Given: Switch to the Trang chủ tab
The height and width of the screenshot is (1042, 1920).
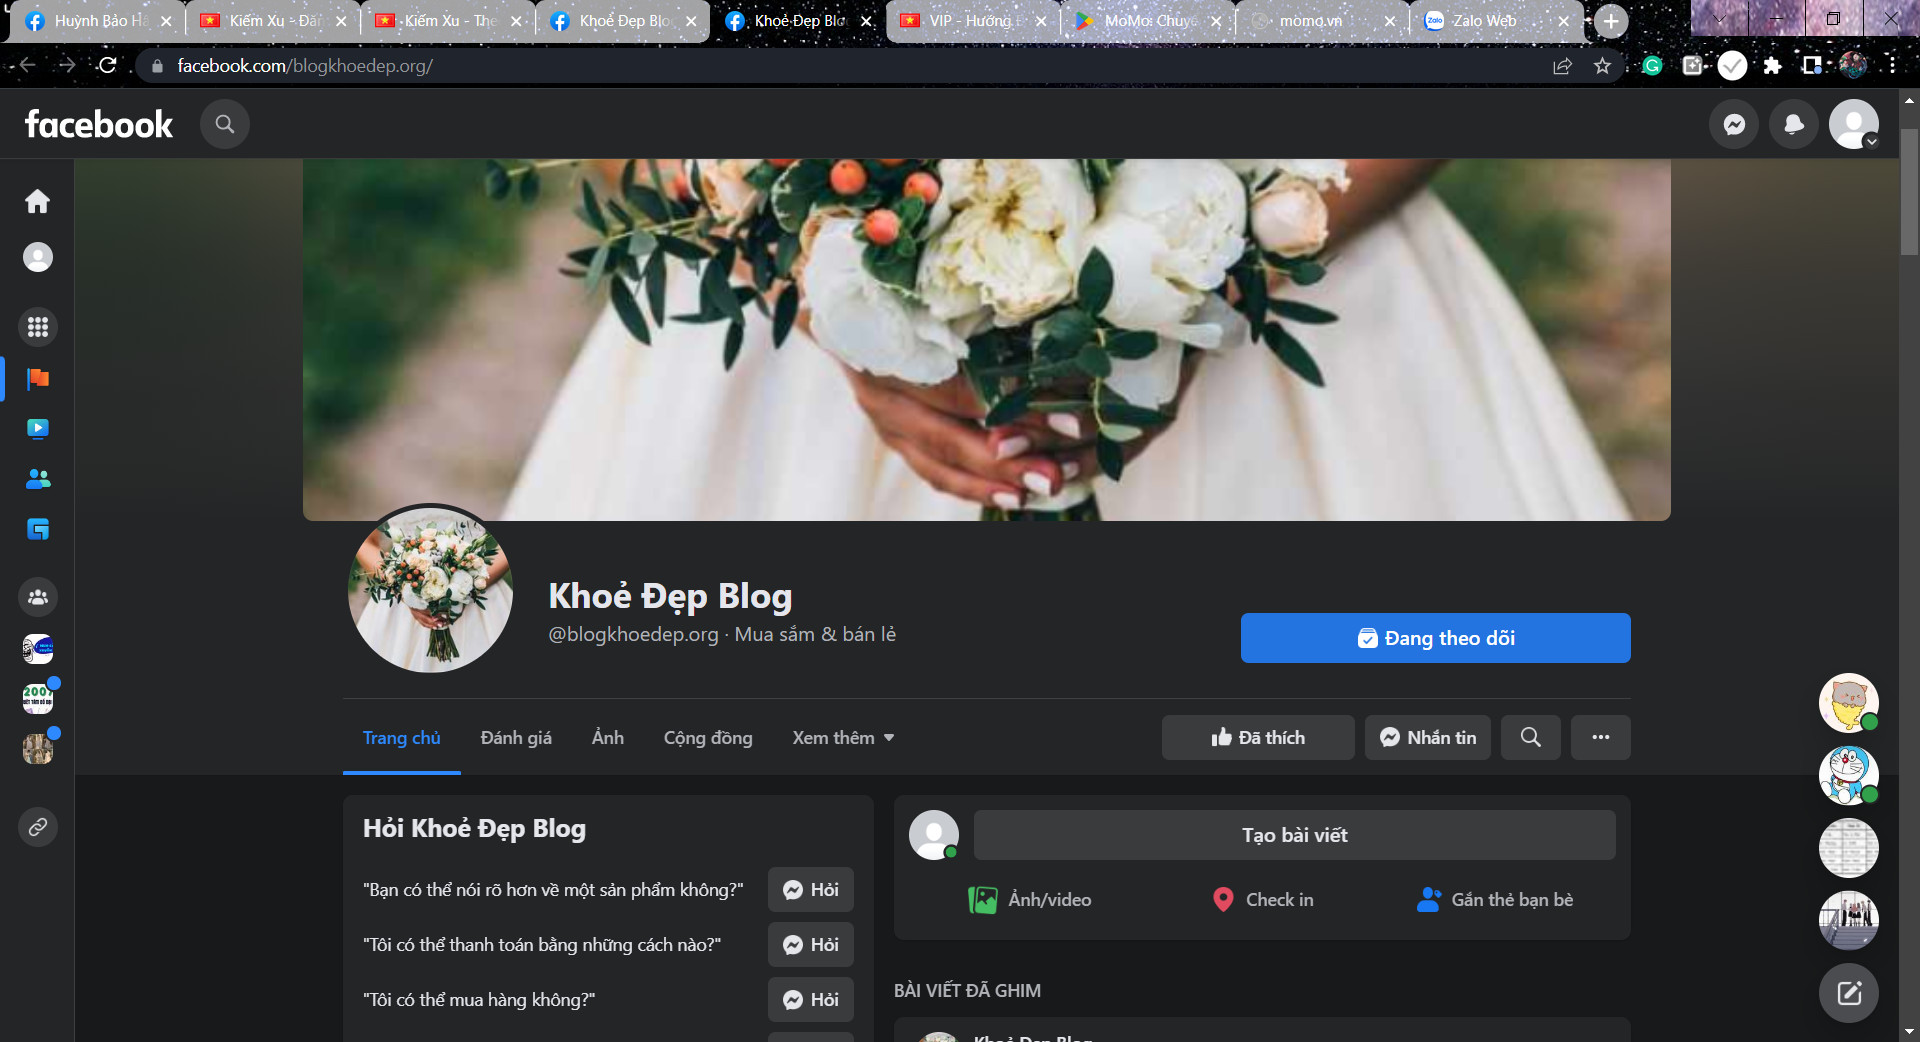Looking at the screenshot, I should pos(401,738).
